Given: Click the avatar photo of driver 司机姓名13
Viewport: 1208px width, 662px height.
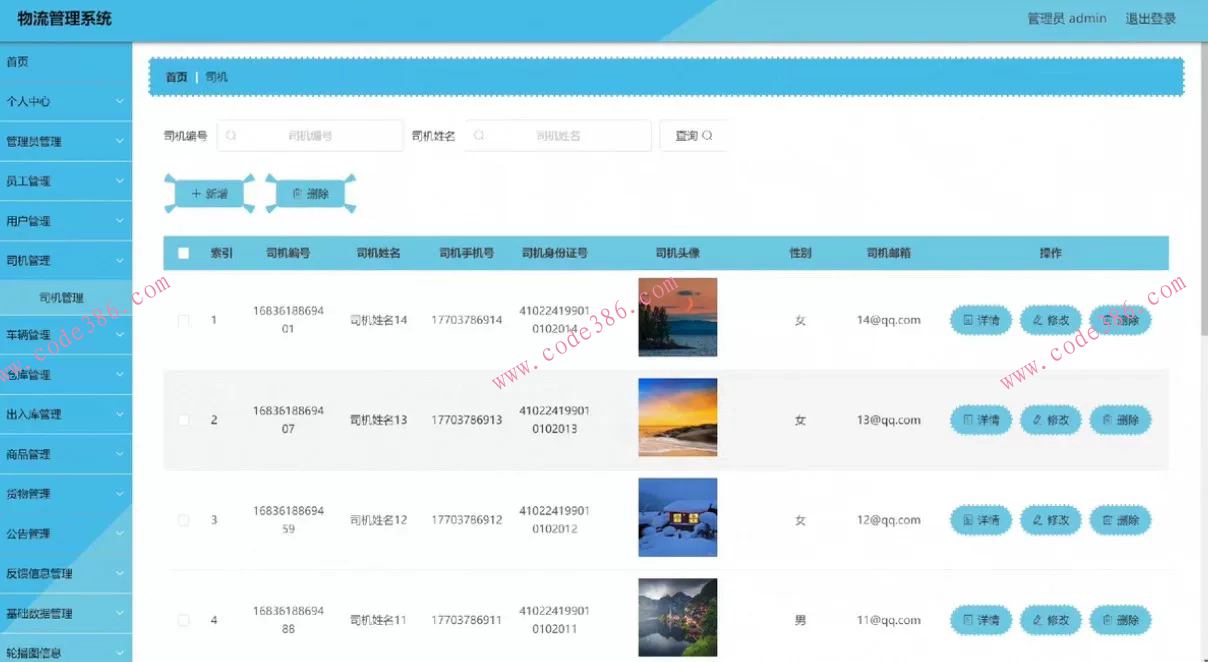Looking at the screenshot, I should click(x=678, y=417).
